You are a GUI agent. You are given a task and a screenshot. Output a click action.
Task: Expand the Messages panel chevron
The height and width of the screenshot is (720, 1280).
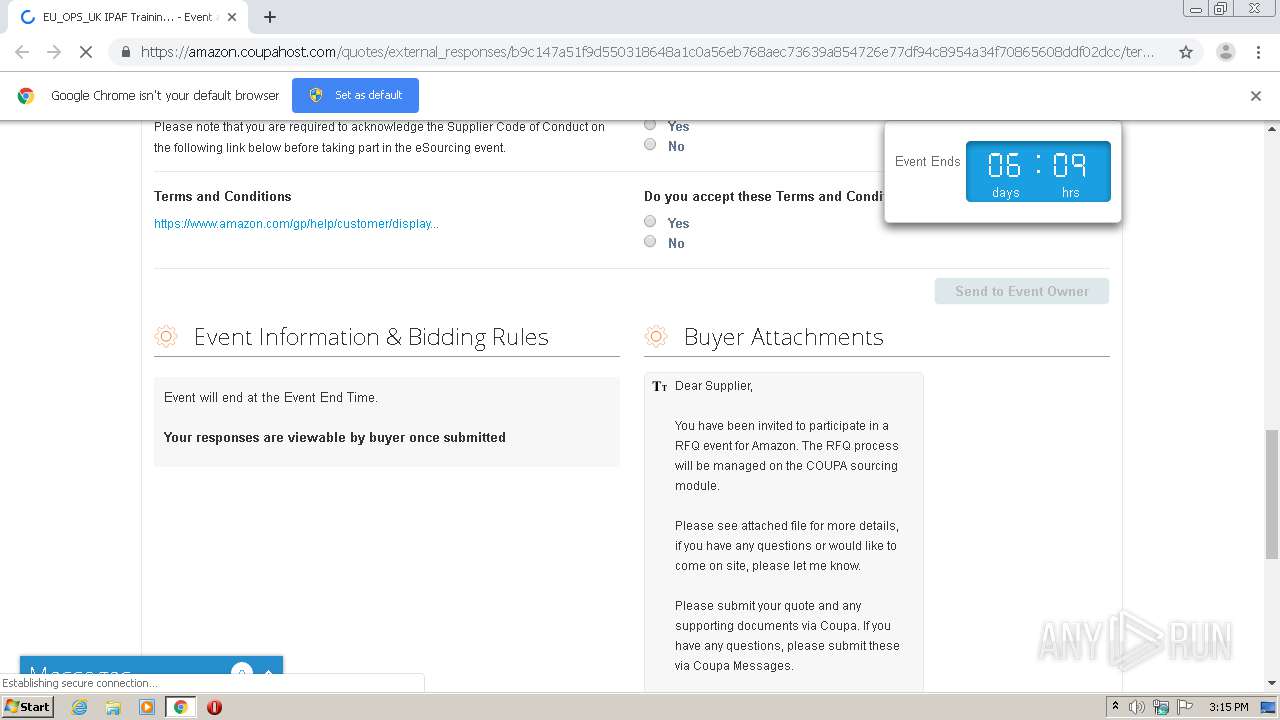[268, 673]
